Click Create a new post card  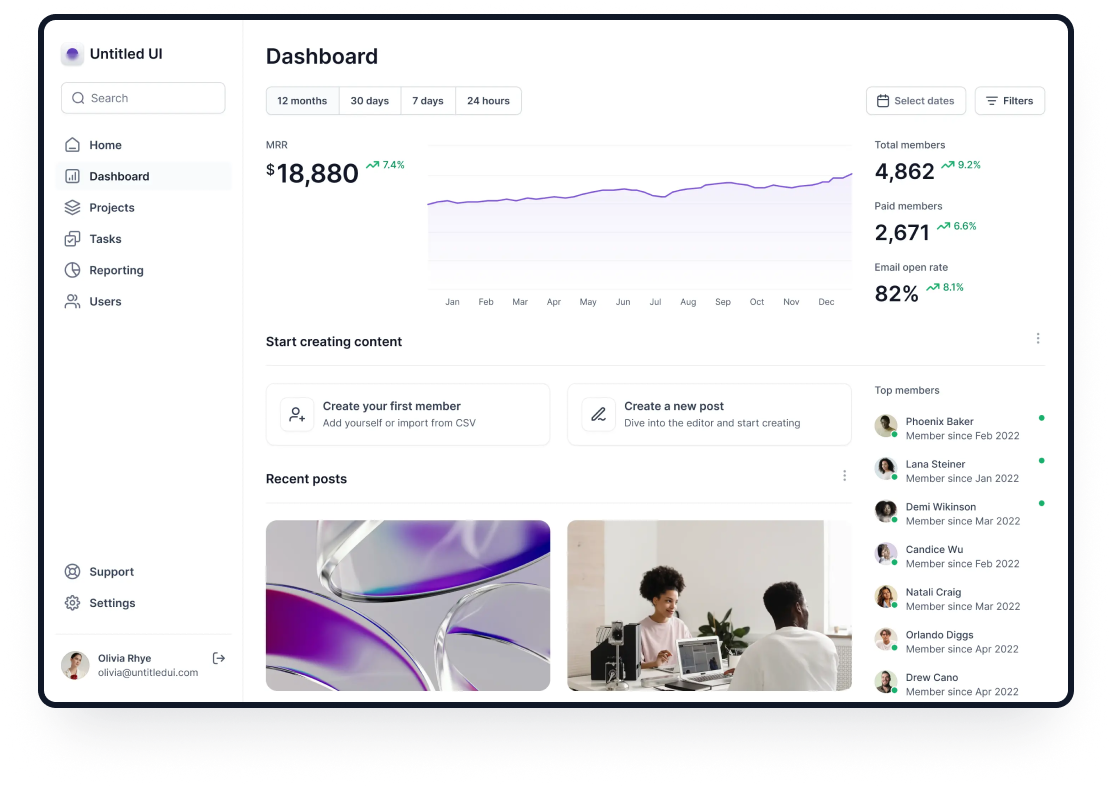(x=709, y=414)
